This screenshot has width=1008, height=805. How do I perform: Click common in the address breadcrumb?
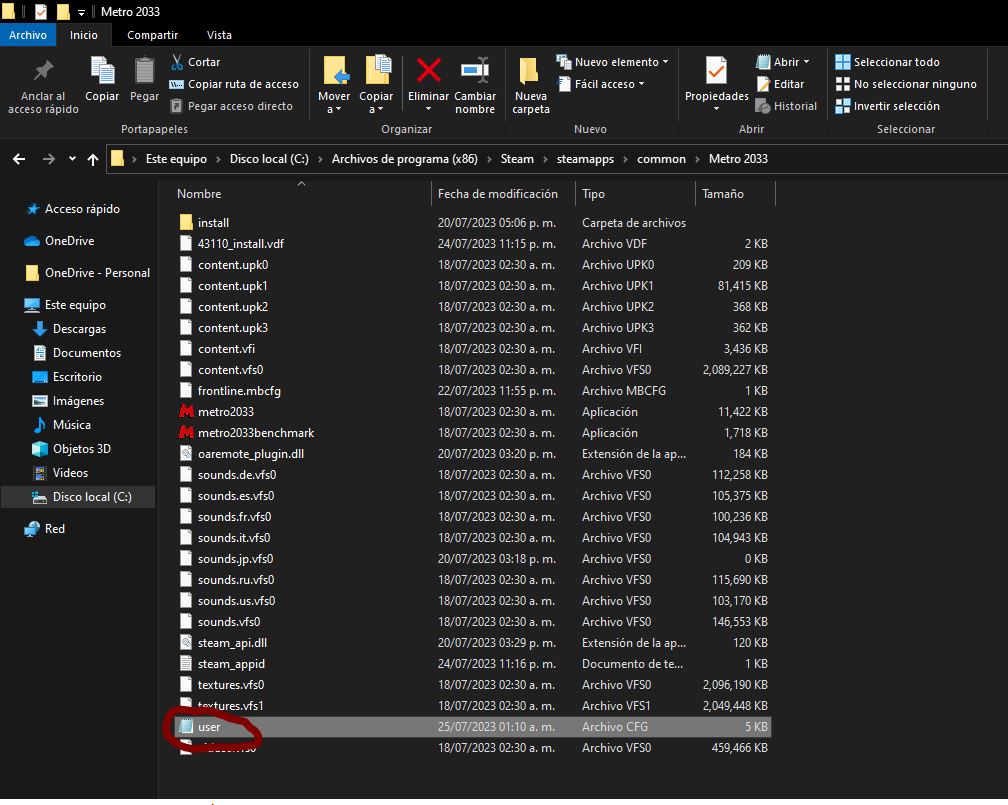(x=661, y=159)
